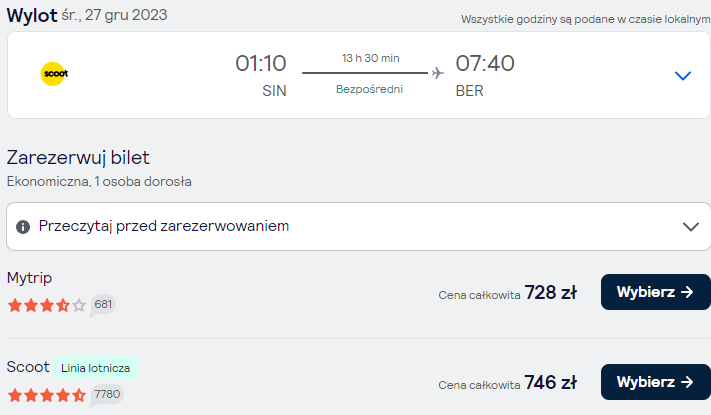The image size is (711, 415).
Task: Click the 07:40 arrival time
Action: coord(485,63)
